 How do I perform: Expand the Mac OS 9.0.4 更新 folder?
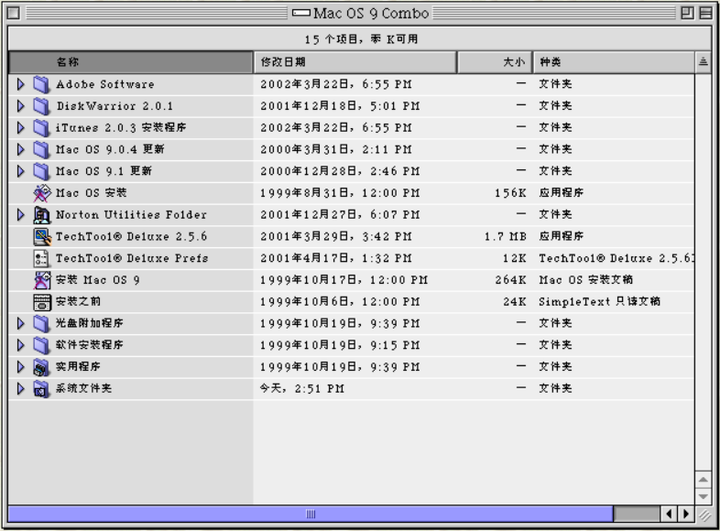click(20, 149)
